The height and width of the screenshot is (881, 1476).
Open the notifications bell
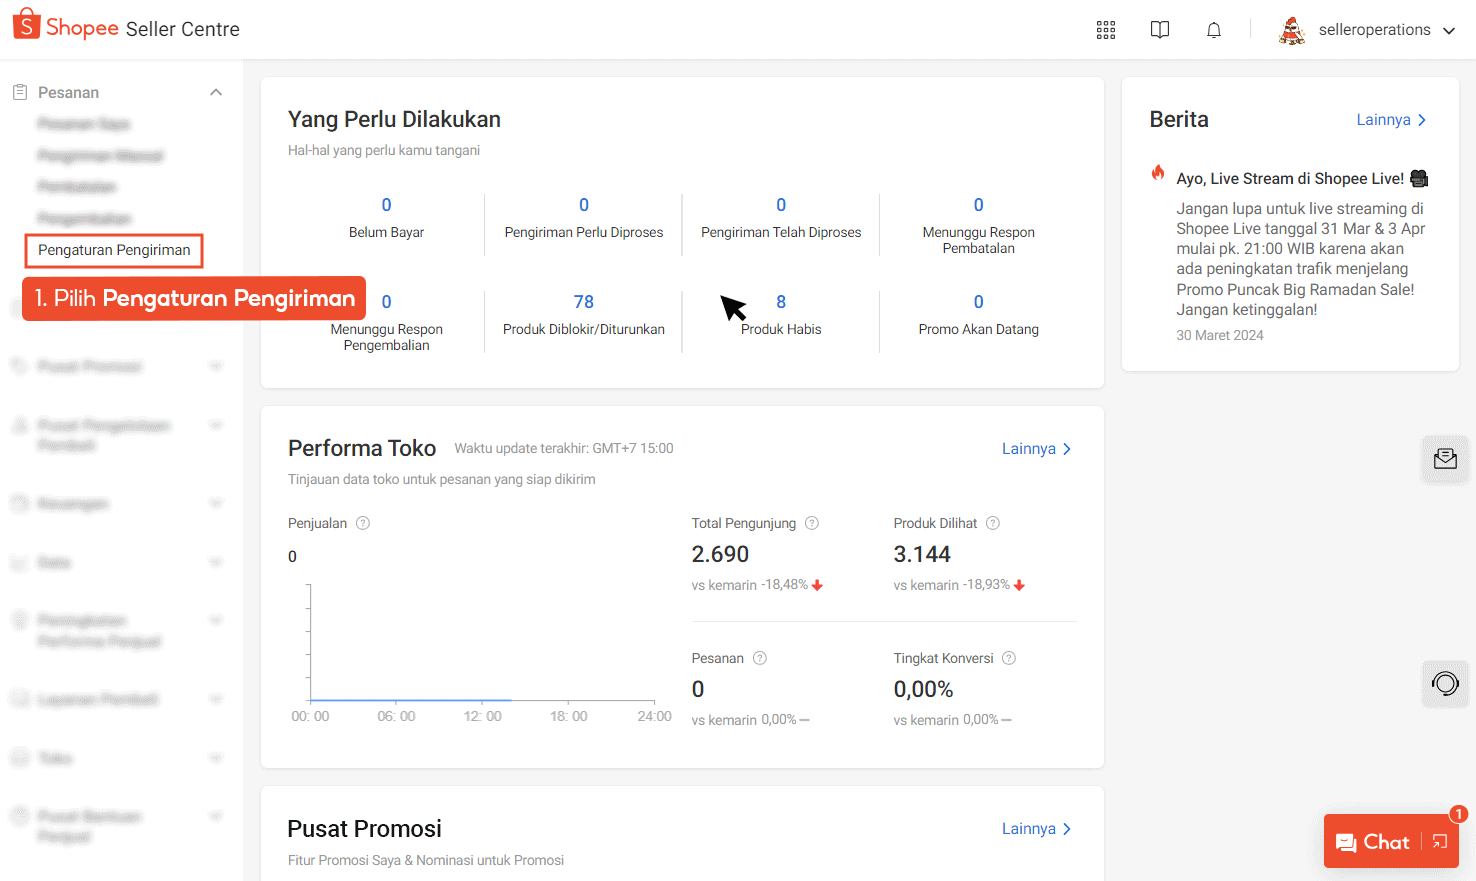click(x=1213, y=30)
